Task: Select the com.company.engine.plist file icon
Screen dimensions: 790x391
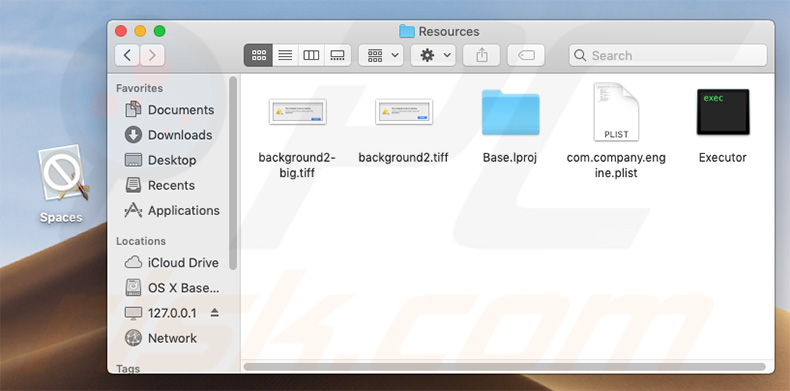Action: 616,112
